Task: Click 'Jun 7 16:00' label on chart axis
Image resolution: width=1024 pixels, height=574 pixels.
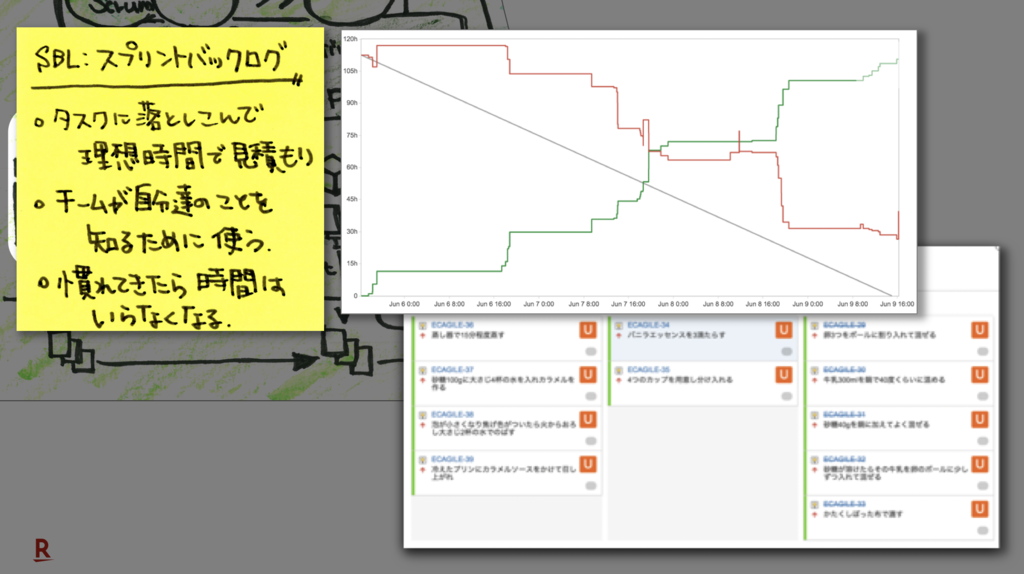Action: coord(628,304)
